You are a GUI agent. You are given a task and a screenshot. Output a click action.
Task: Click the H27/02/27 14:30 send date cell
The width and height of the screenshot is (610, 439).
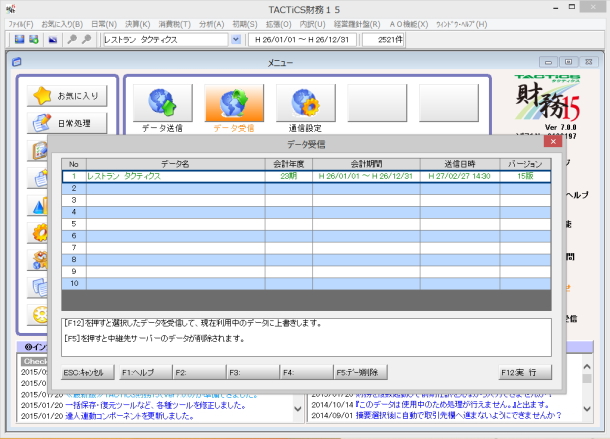tap(460, 176)
